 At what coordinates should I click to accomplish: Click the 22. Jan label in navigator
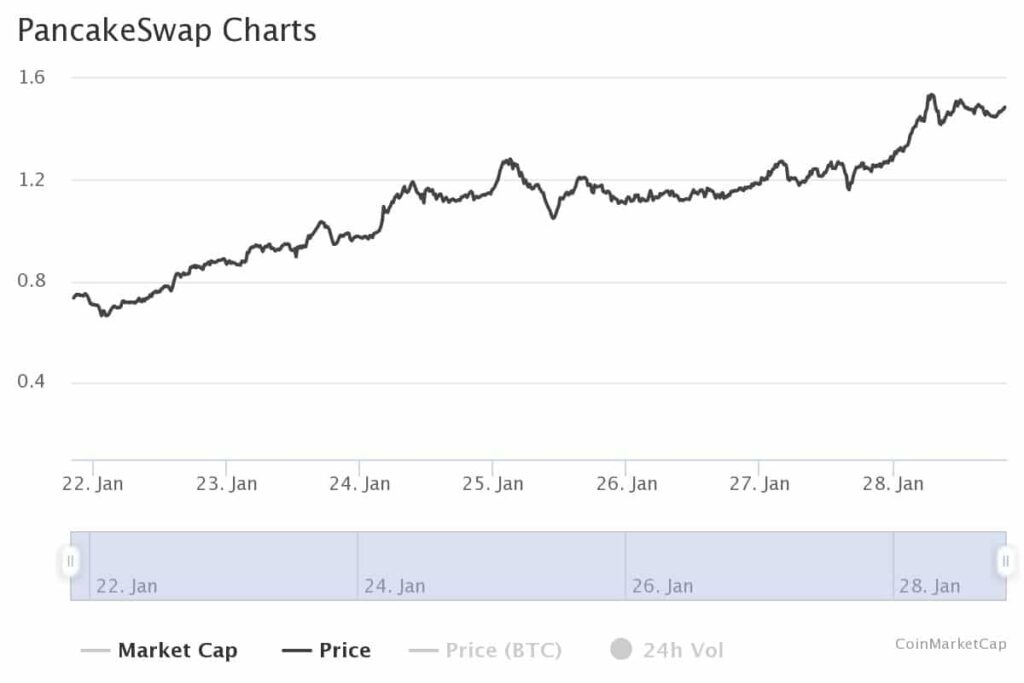coord(126,586)
